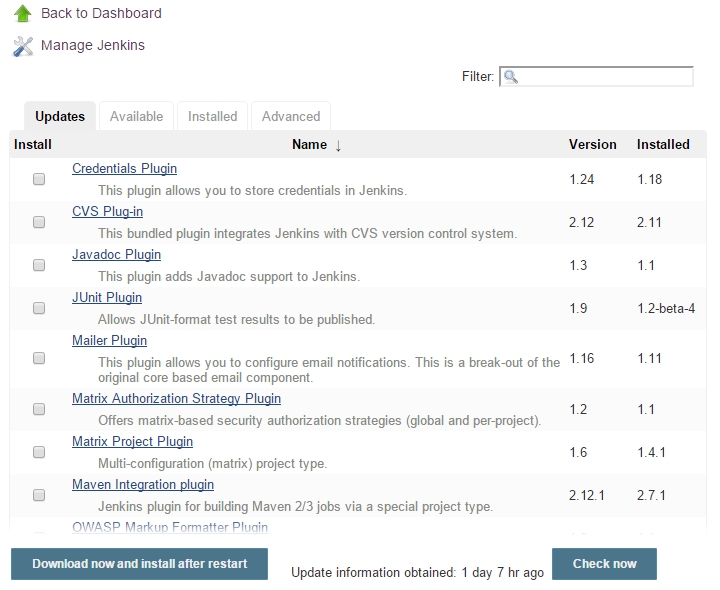The image size is (720, 590).
Task: Click the Install column header
Action: point(33,145)
